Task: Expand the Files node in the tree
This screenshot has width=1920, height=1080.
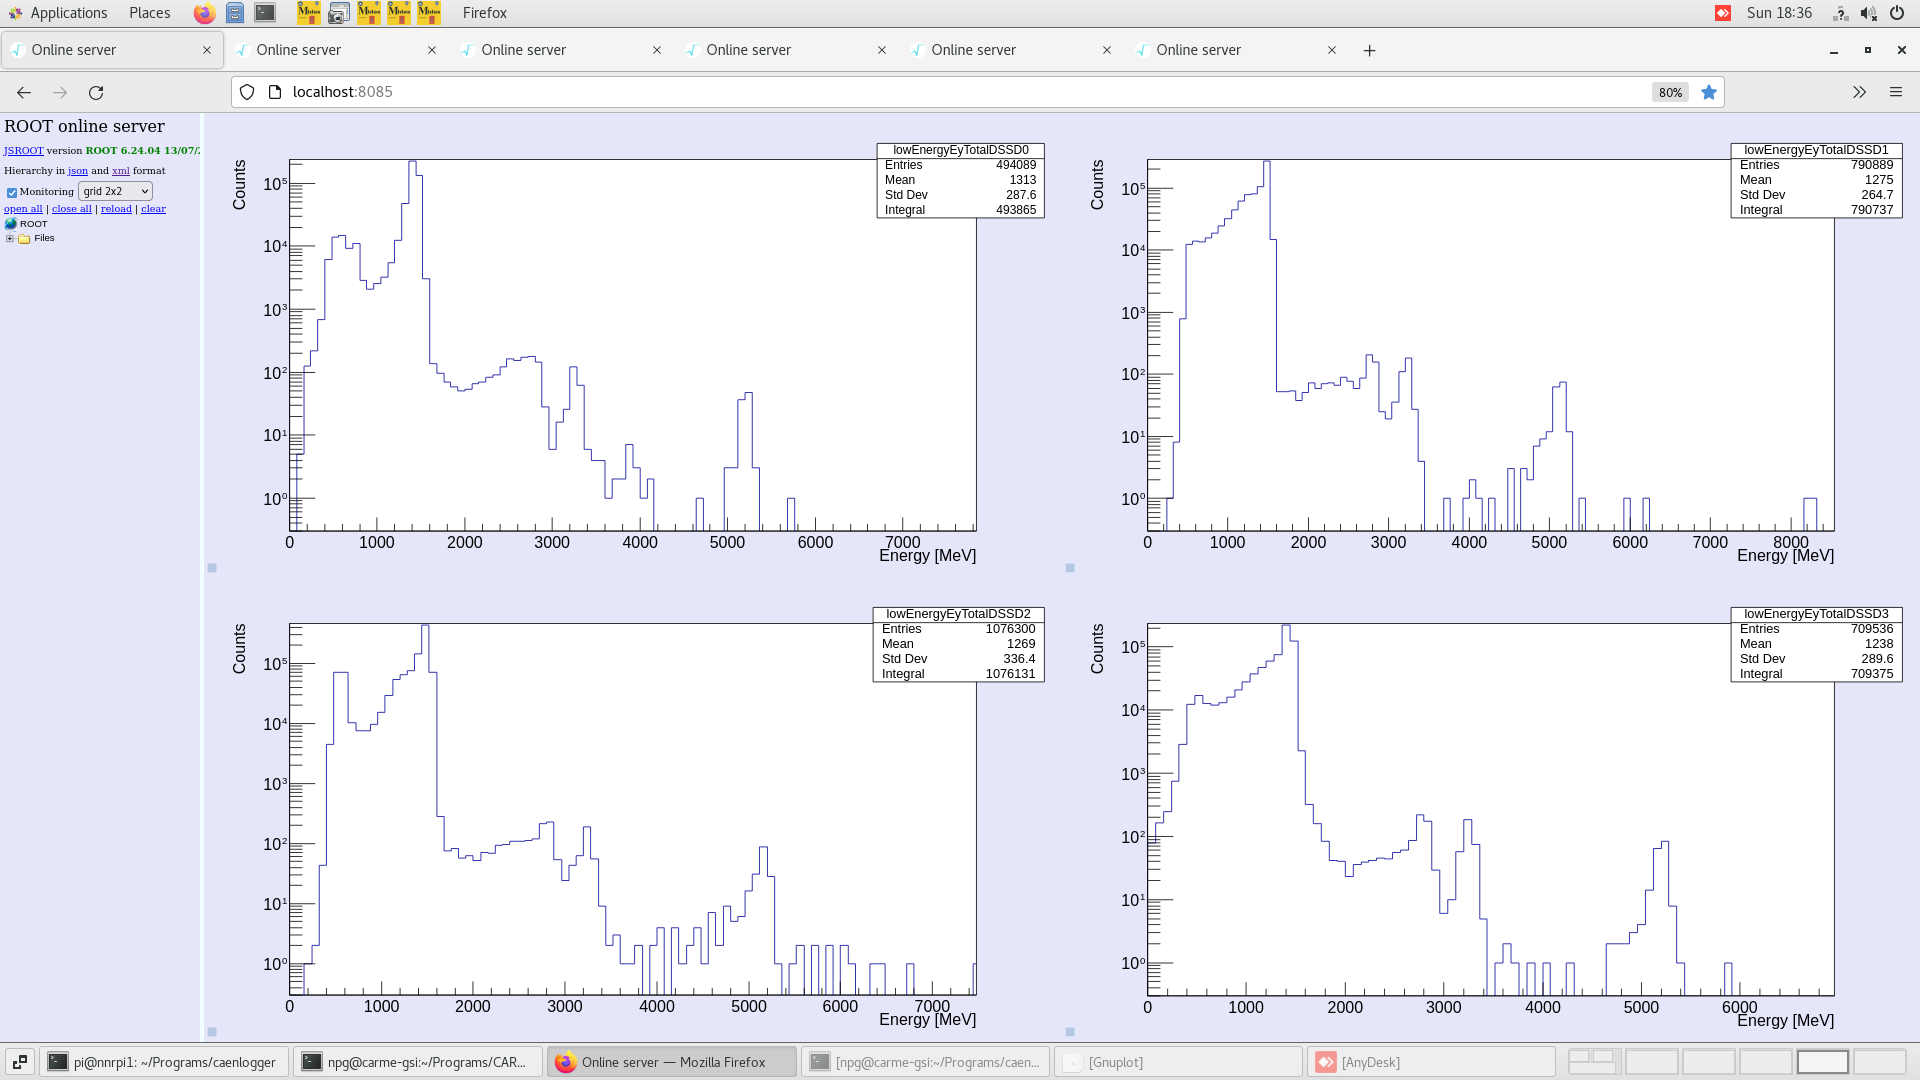Action: [x=10, y=238]
